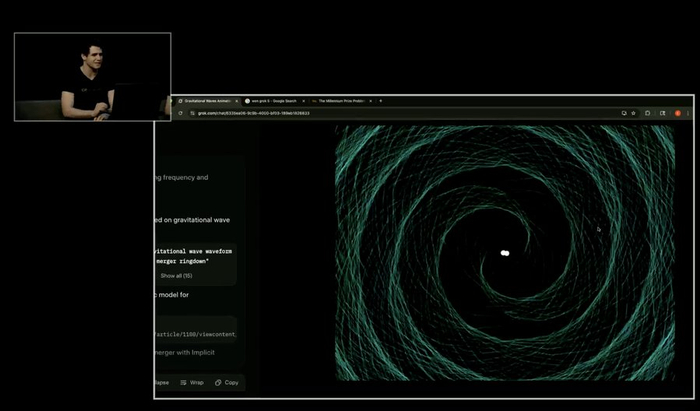Screen dimensions: 700x411
Task: Click the merging white dots in animation
Action: (505, 253)
